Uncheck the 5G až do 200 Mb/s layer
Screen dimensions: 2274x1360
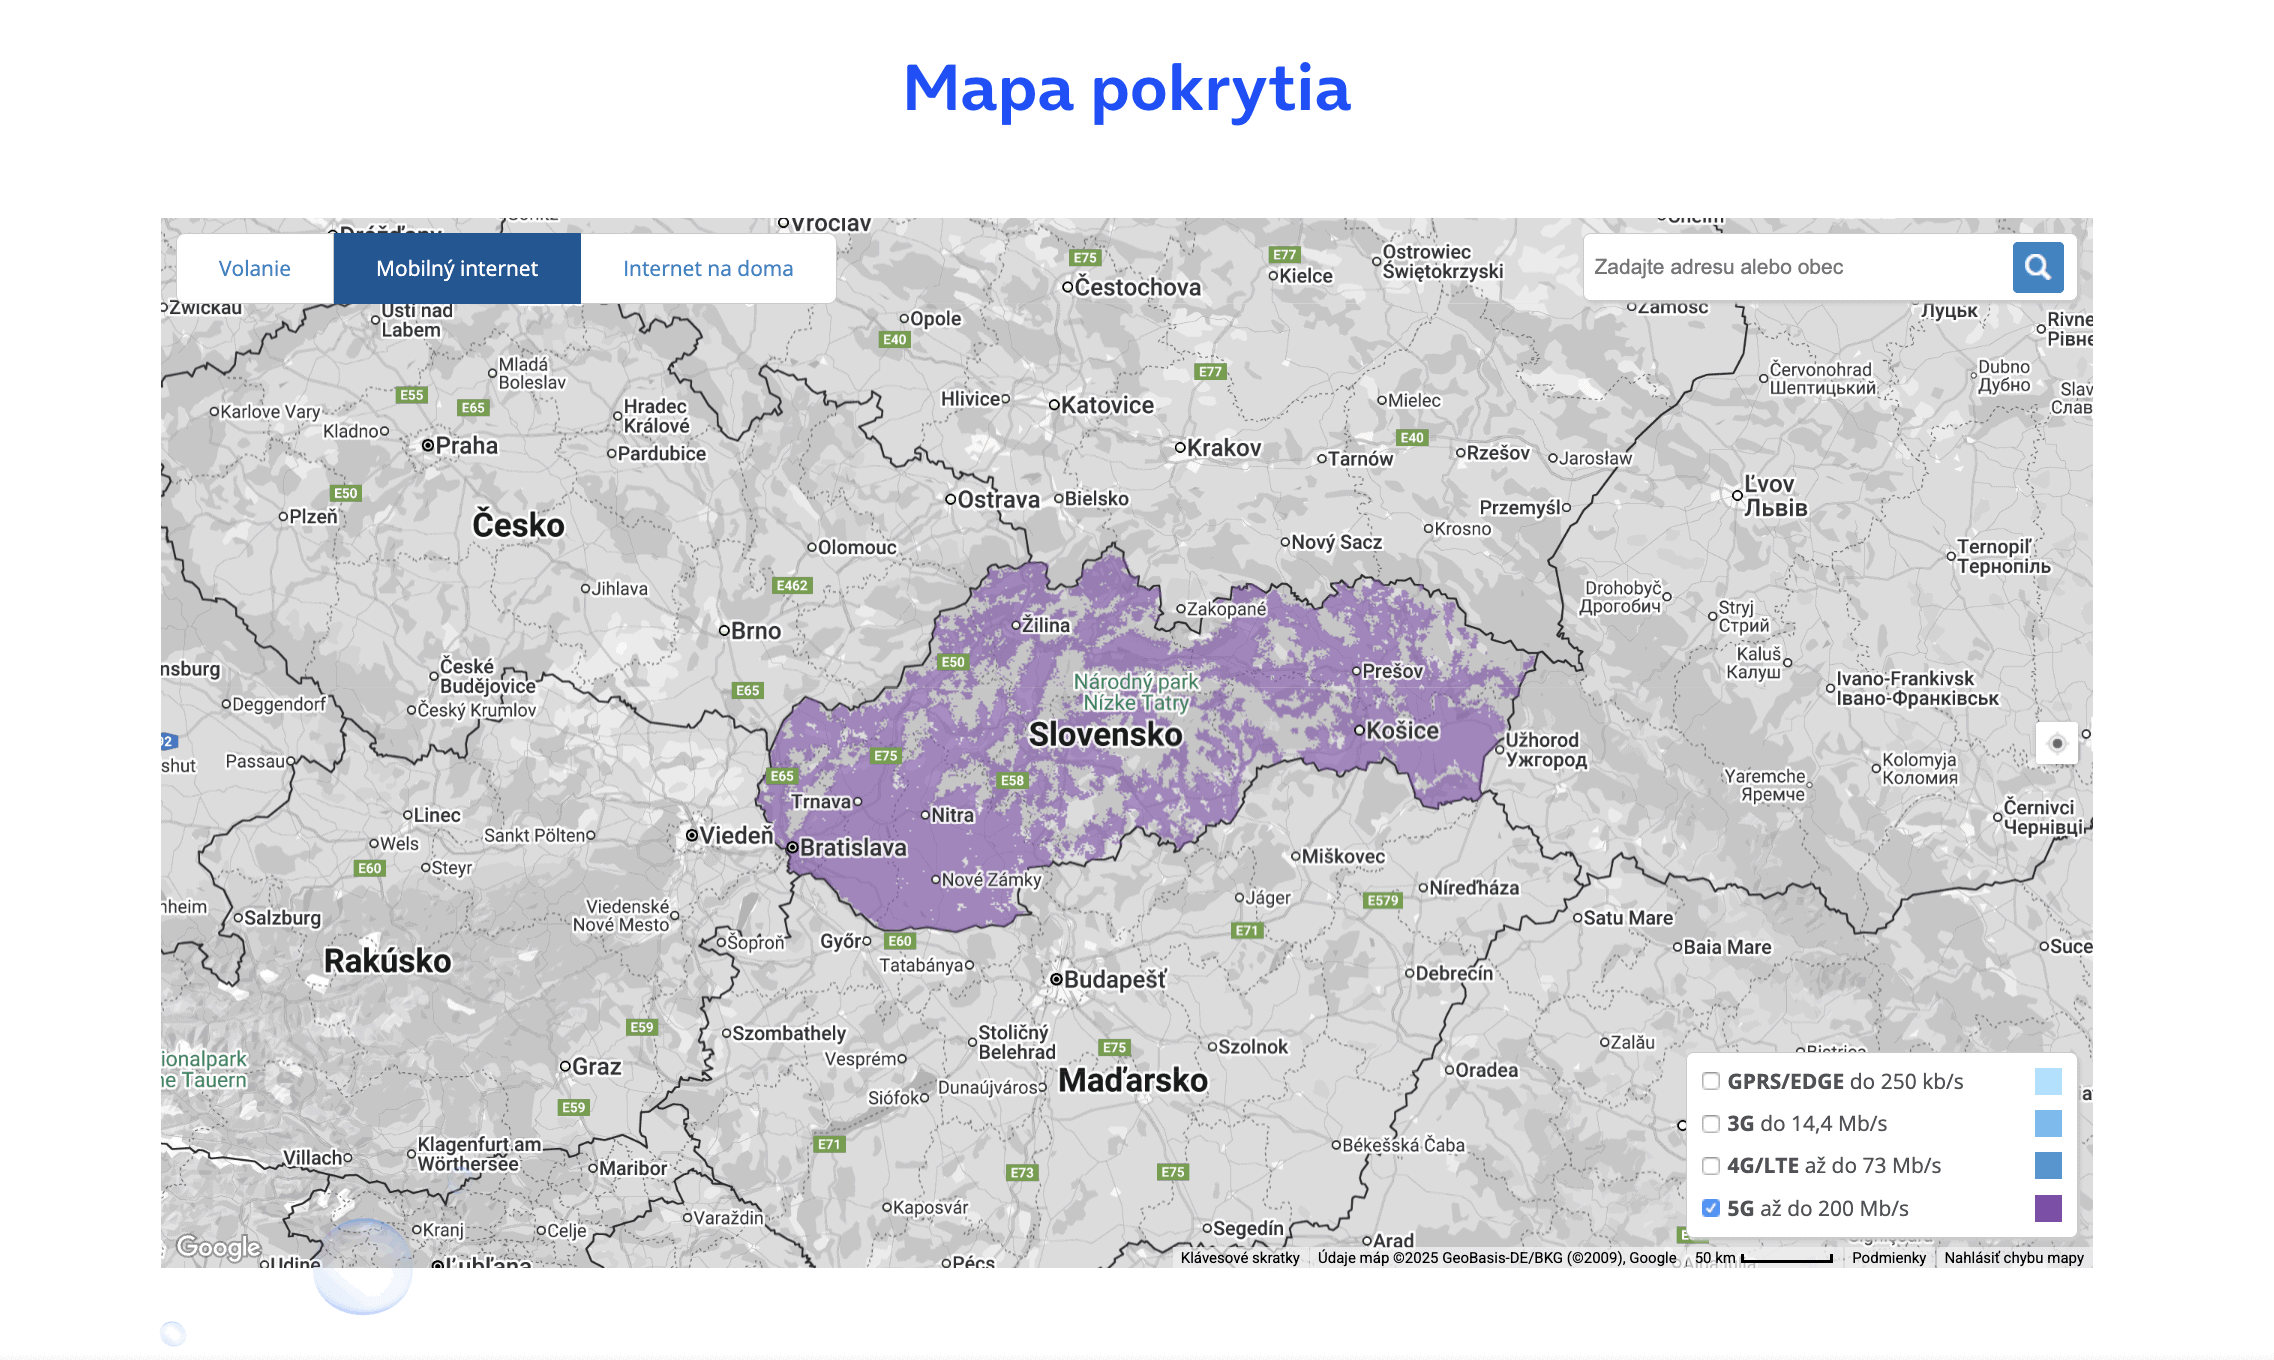(x=1711, y=1208)
